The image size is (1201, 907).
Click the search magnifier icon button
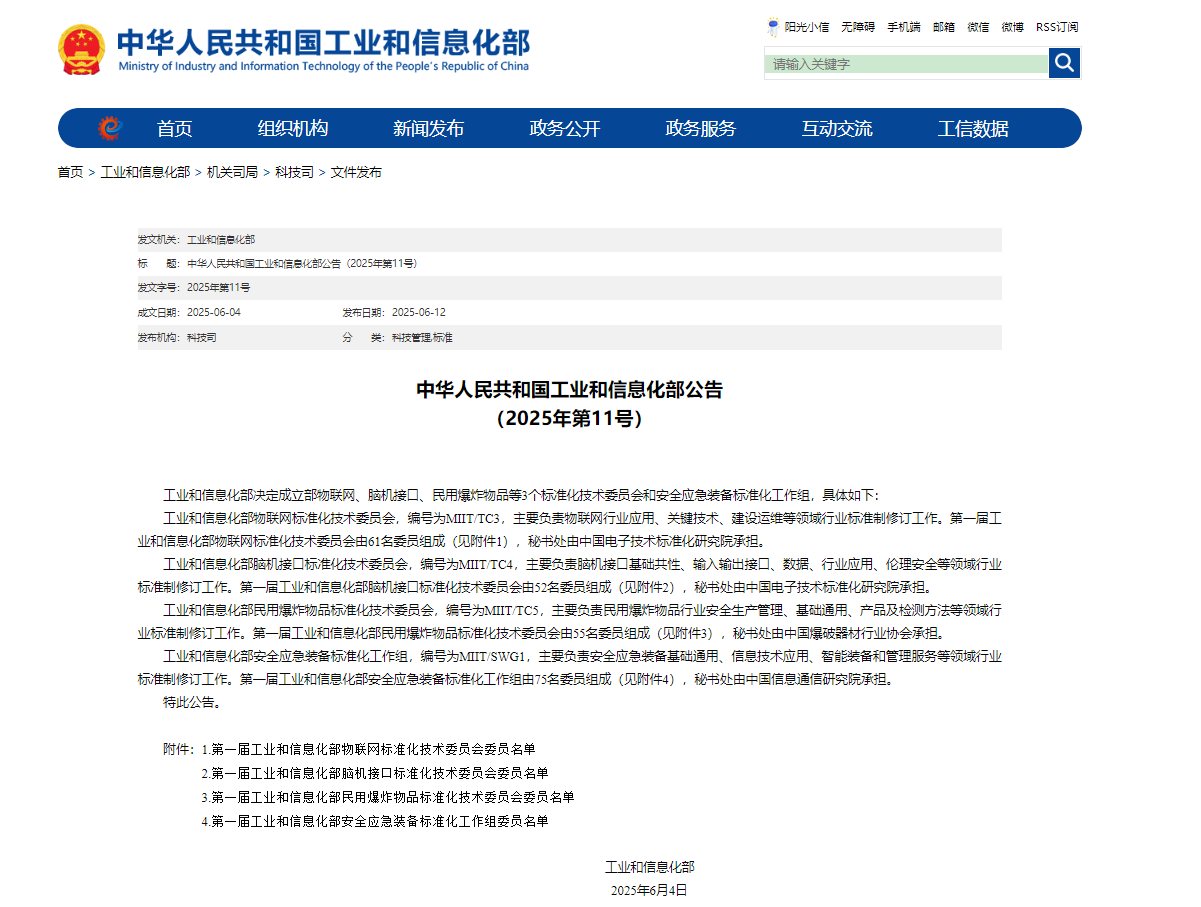pyautogui.click(x=1064, y=63)
